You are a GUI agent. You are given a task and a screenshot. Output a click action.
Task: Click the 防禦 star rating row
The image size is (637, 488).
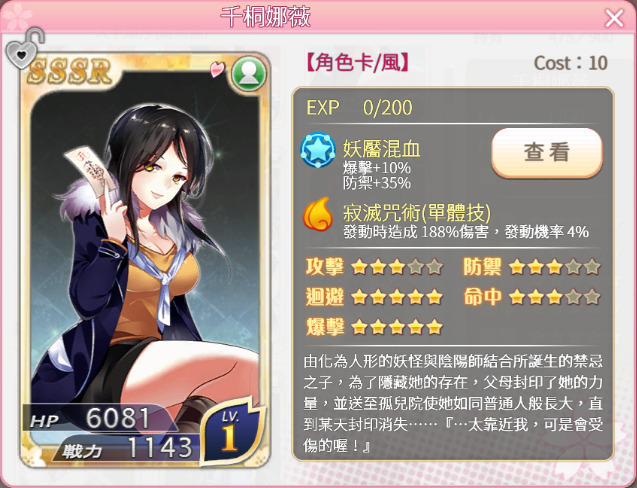pyautogui.click(x=531, y=267)
